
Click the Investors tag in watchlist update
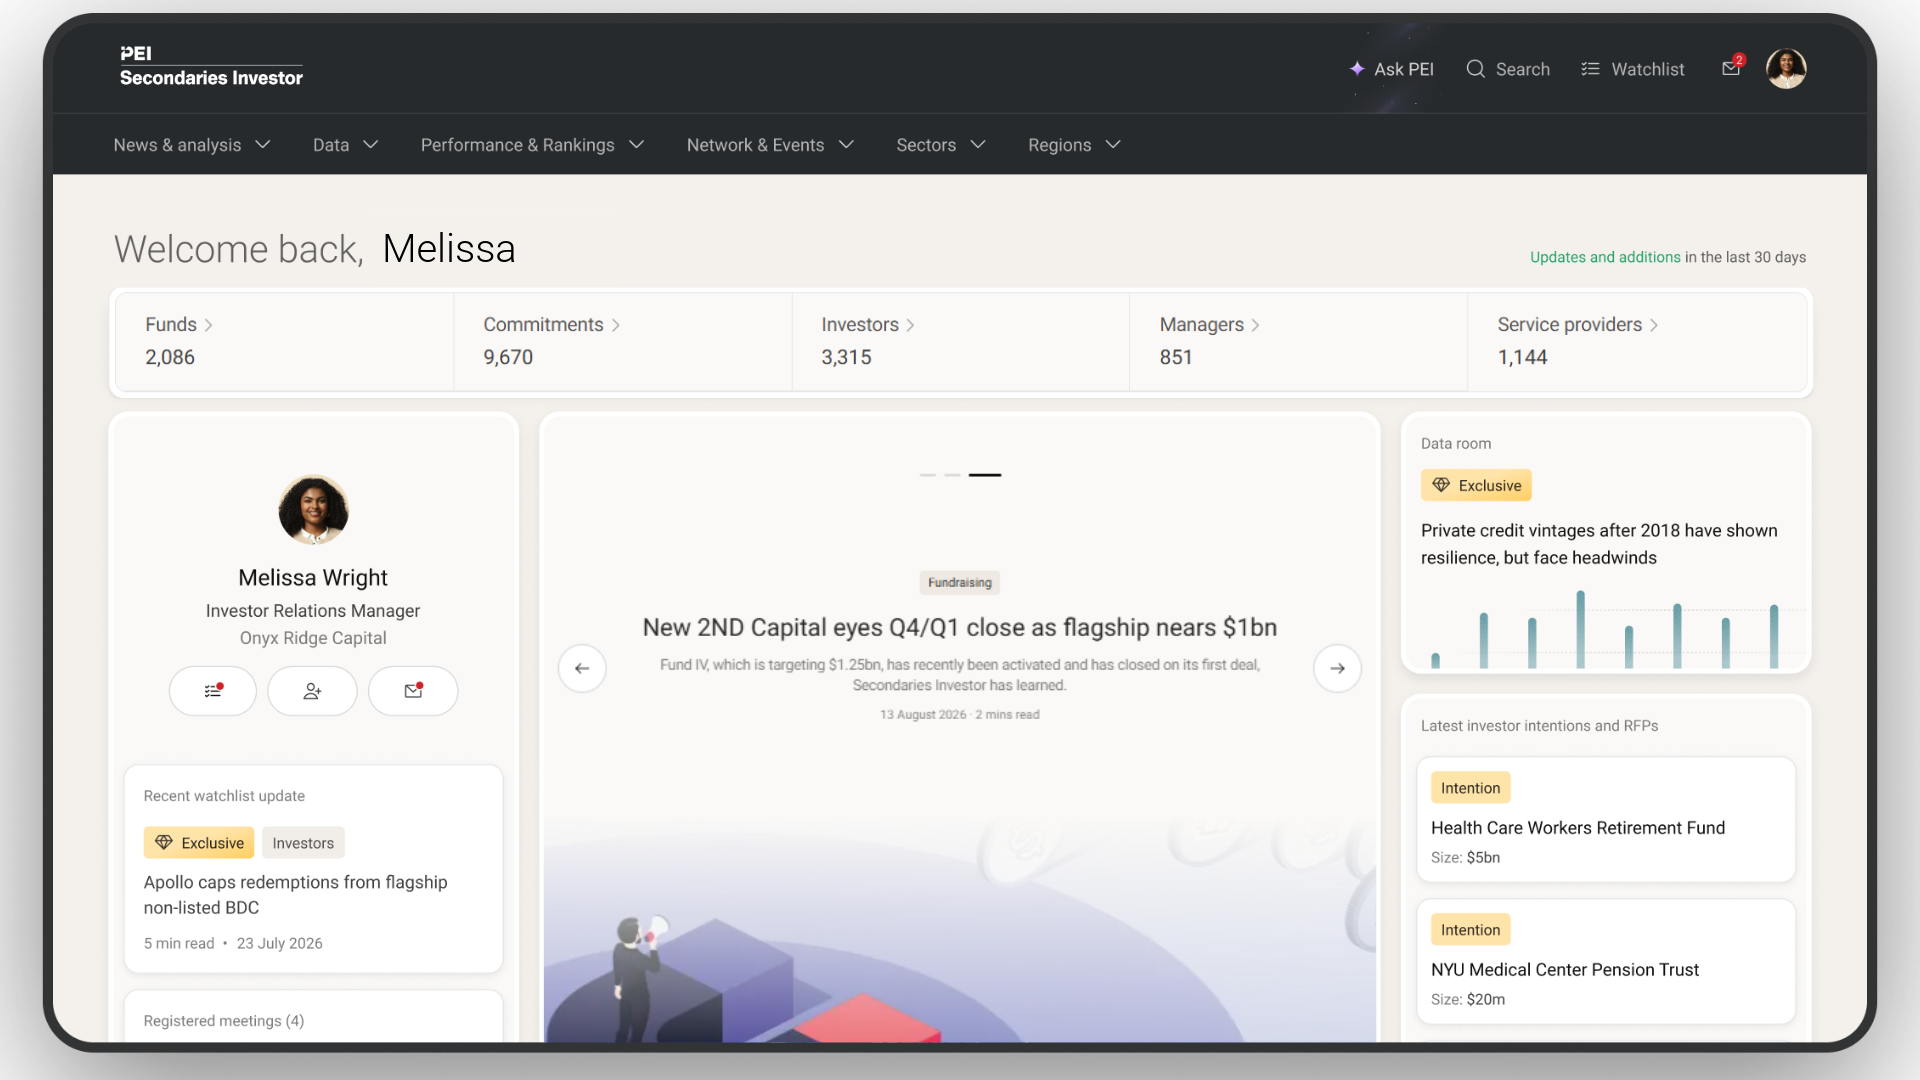(x=303, y=843)
